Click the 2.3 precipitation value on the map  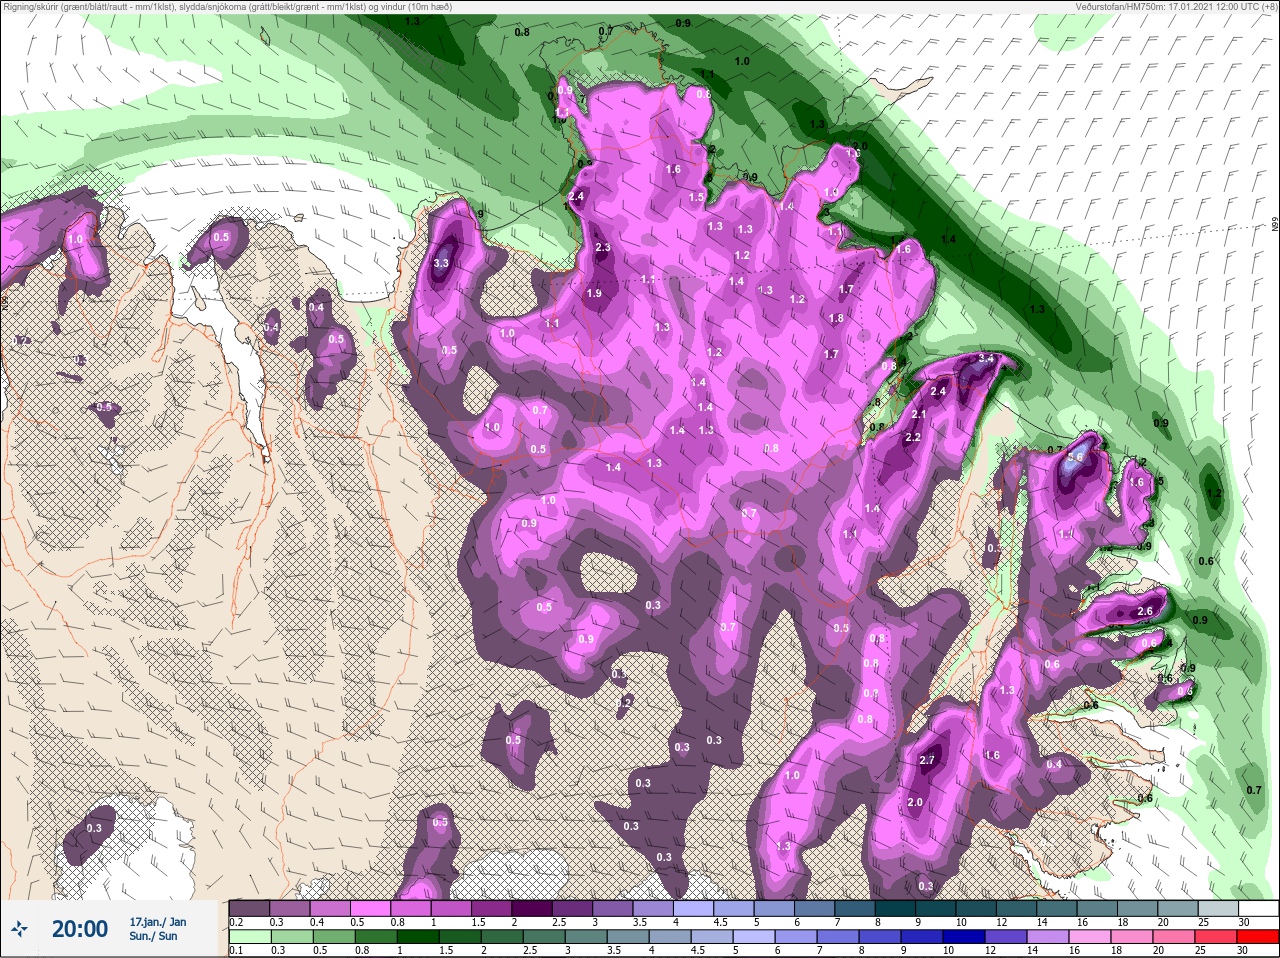(602, 247)
